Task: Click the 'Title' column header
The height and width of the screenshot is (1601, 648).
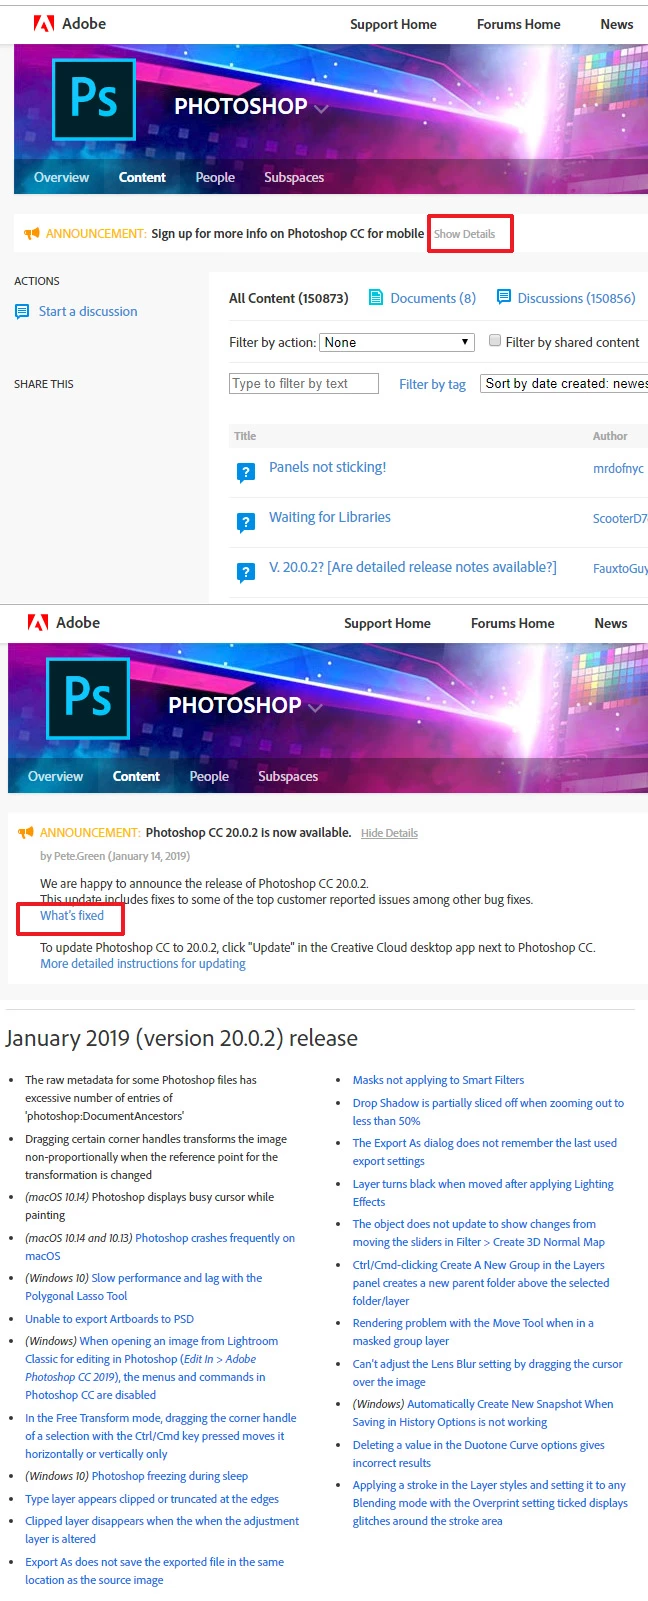Action: 245,436
